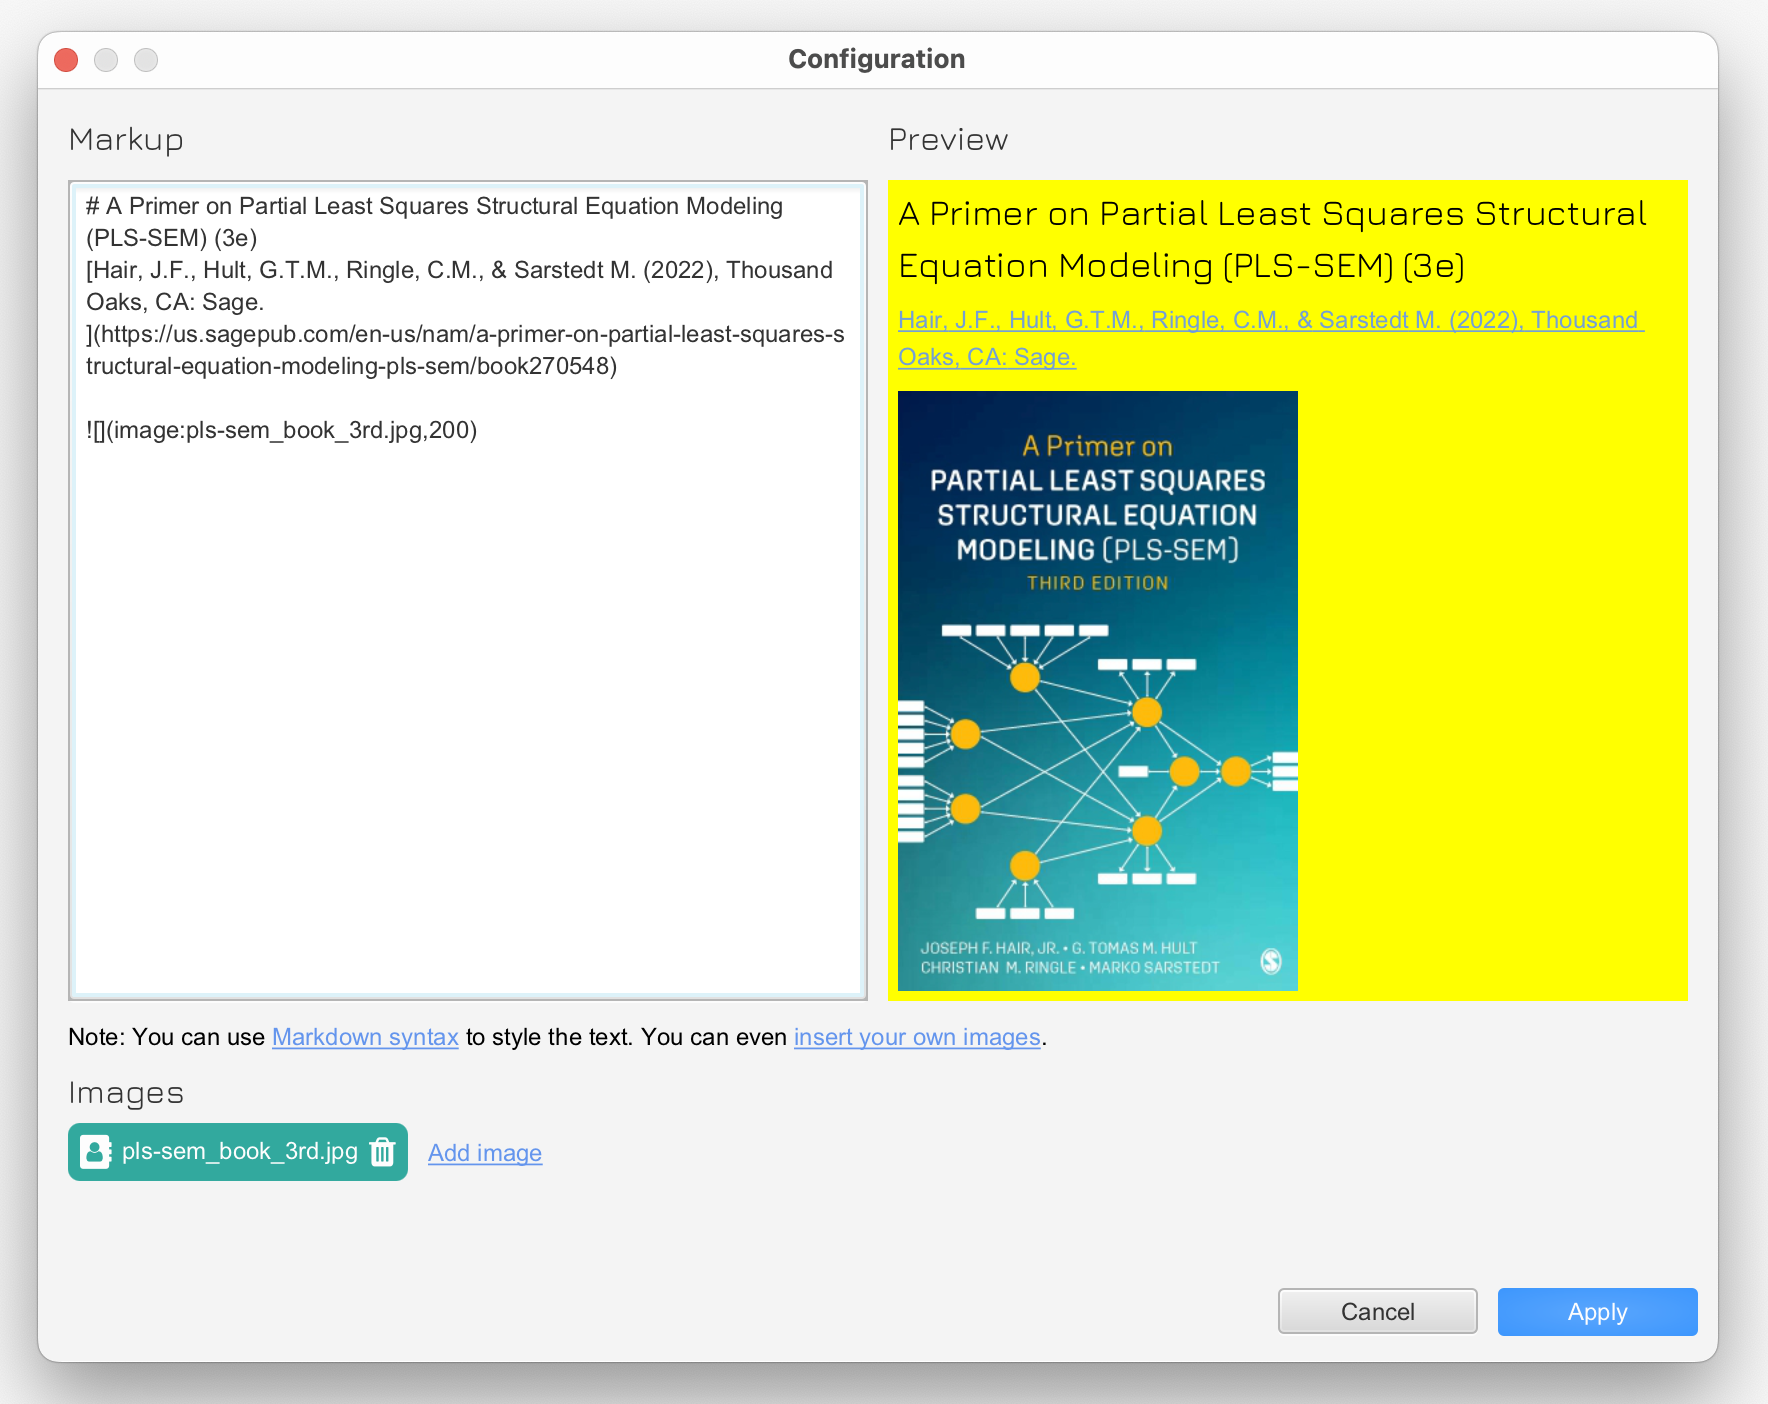Click inside the Markup text editor
Viewport: 1768px width, 1404px height.
[x=468, y=590]
